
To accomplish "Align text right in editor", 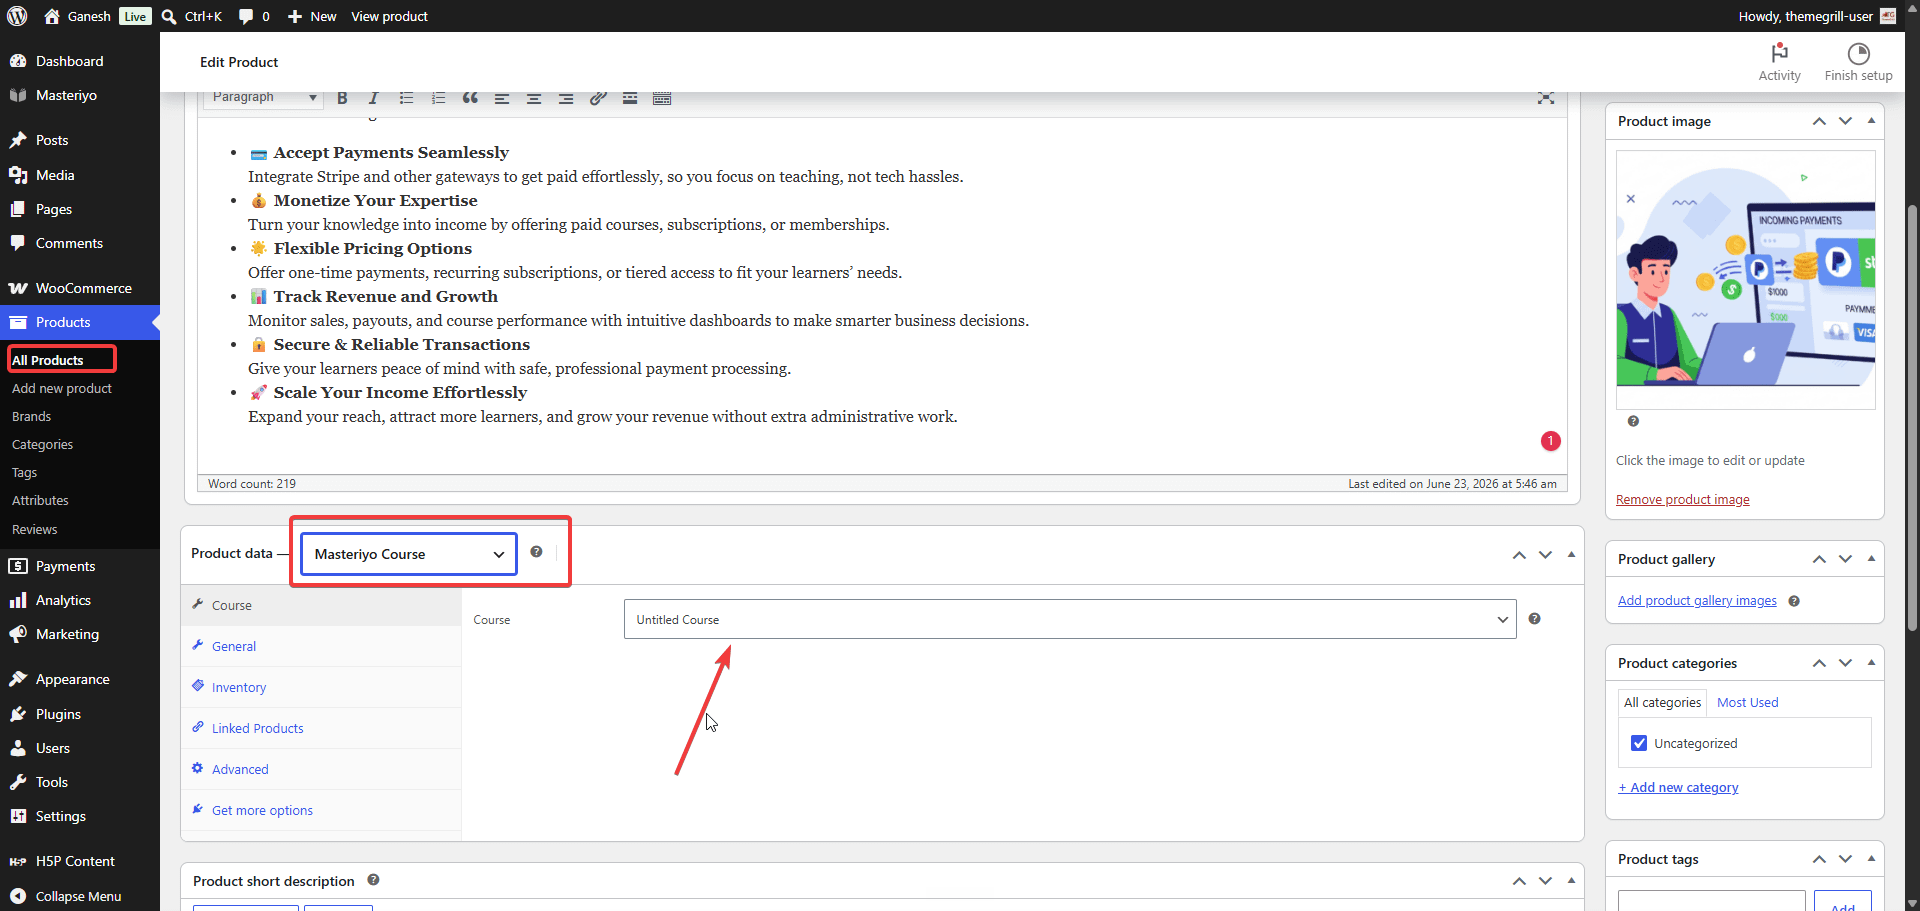I will tap(566, 98).
